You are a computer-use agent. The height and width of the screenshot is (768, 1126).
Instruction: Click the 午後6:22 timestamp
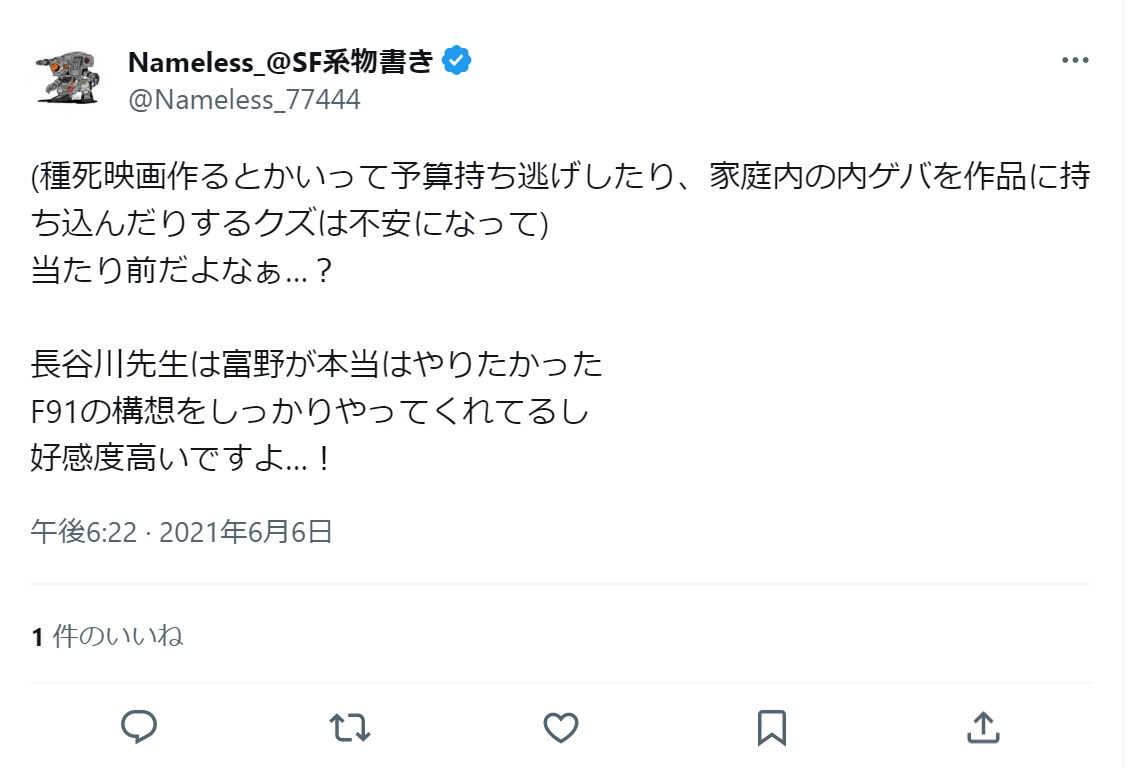(83, 532)
